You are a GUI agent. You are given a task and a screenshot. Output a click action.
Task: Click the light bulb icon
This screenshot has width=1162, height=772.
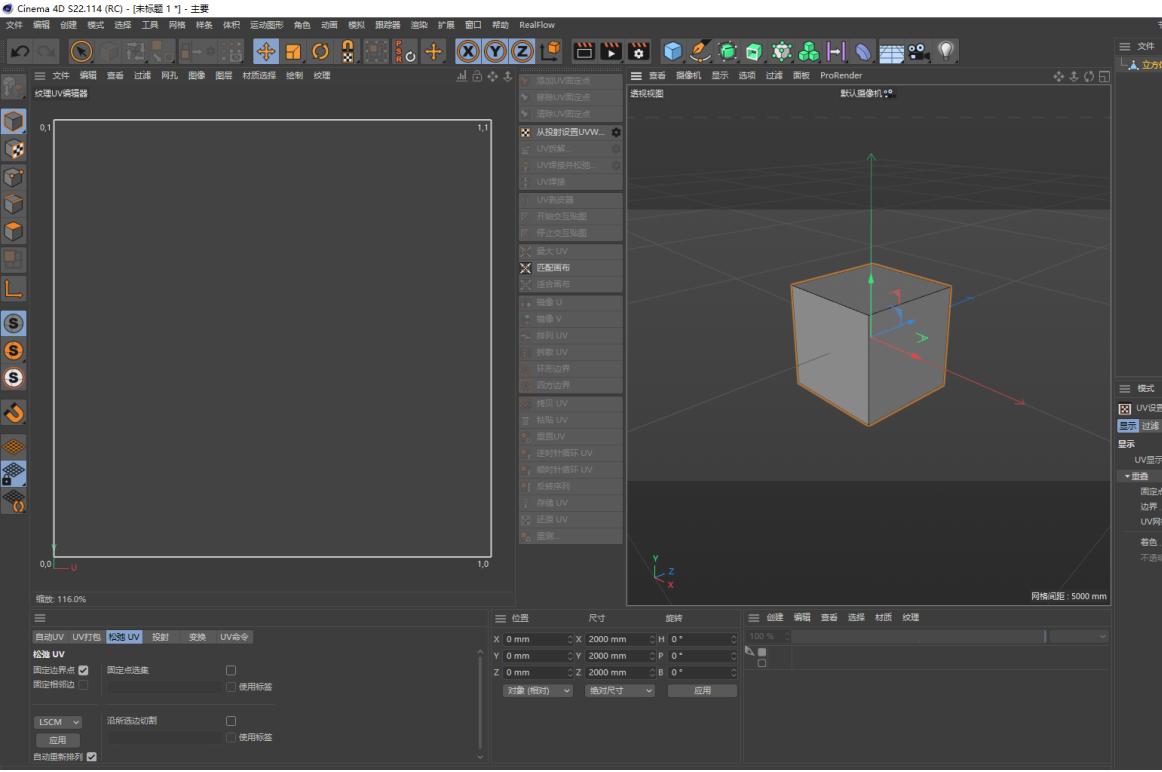(945, 51)
